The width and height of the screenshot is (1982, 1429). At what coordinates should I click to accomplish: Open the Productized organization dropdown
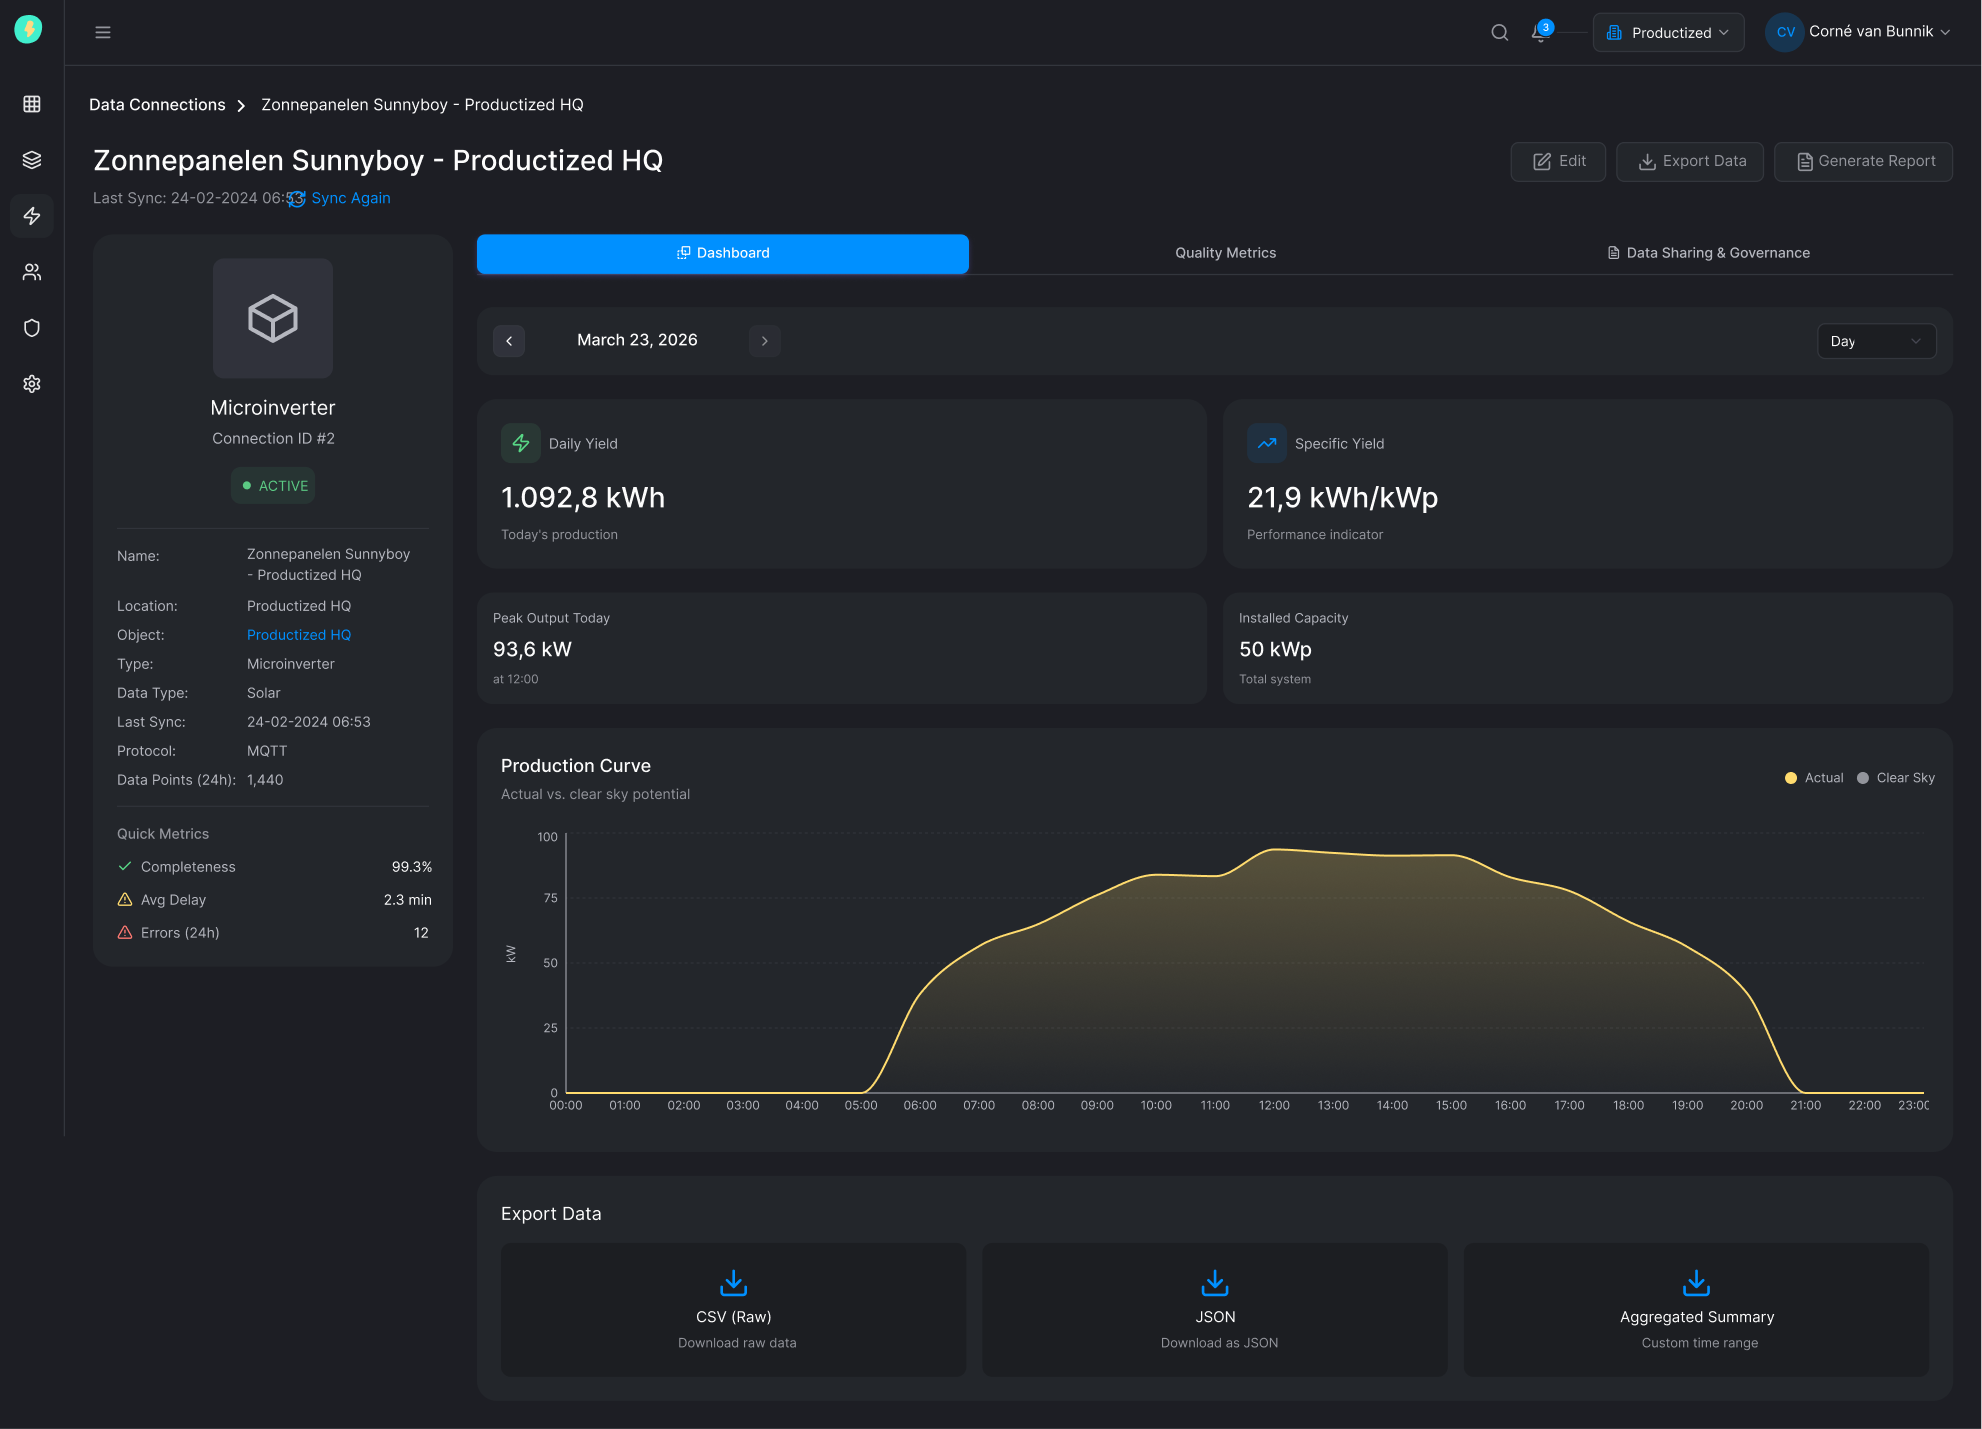click(1667, 31)
